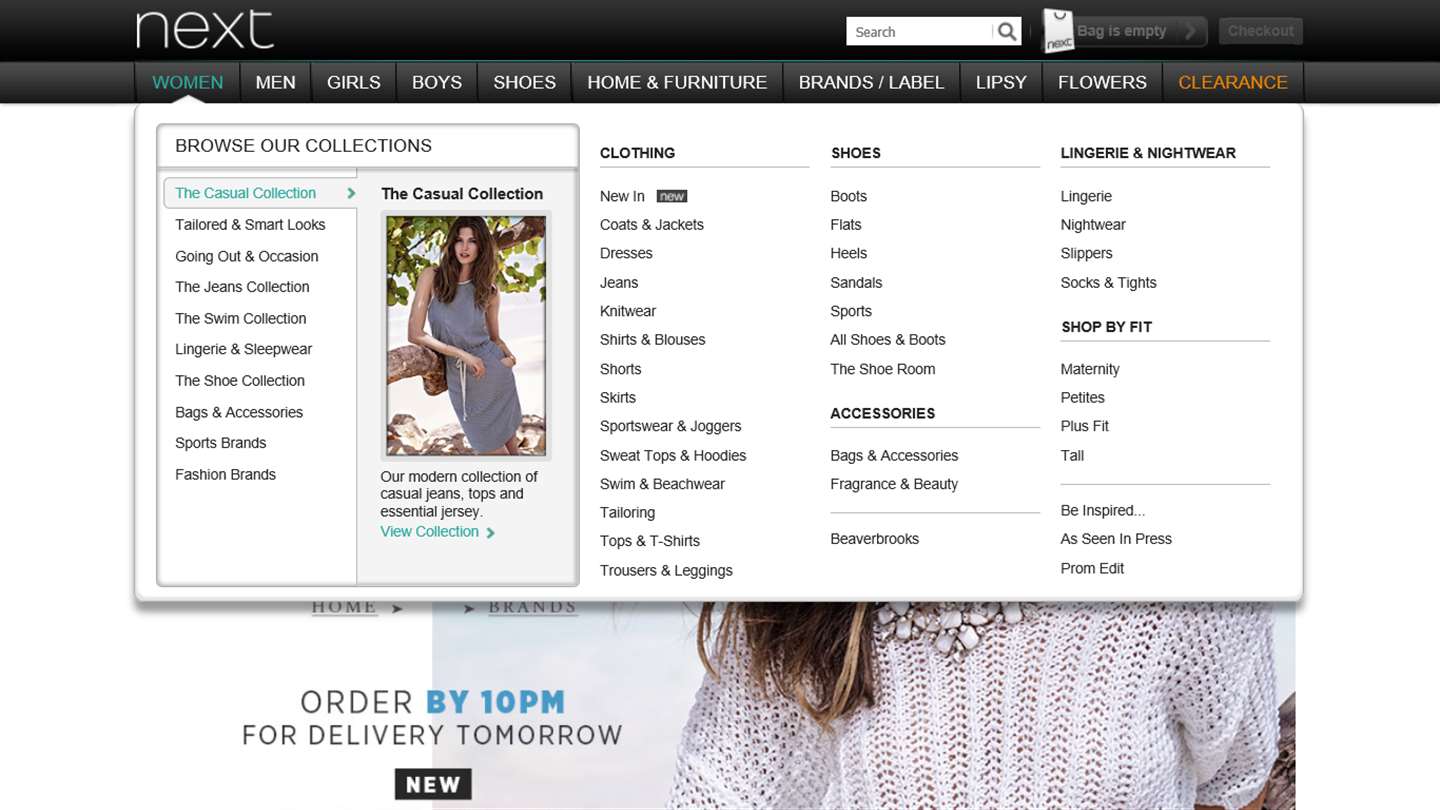Screen dimensions: 1440x810
Task: Open New In clothing link
Action: 622,196
